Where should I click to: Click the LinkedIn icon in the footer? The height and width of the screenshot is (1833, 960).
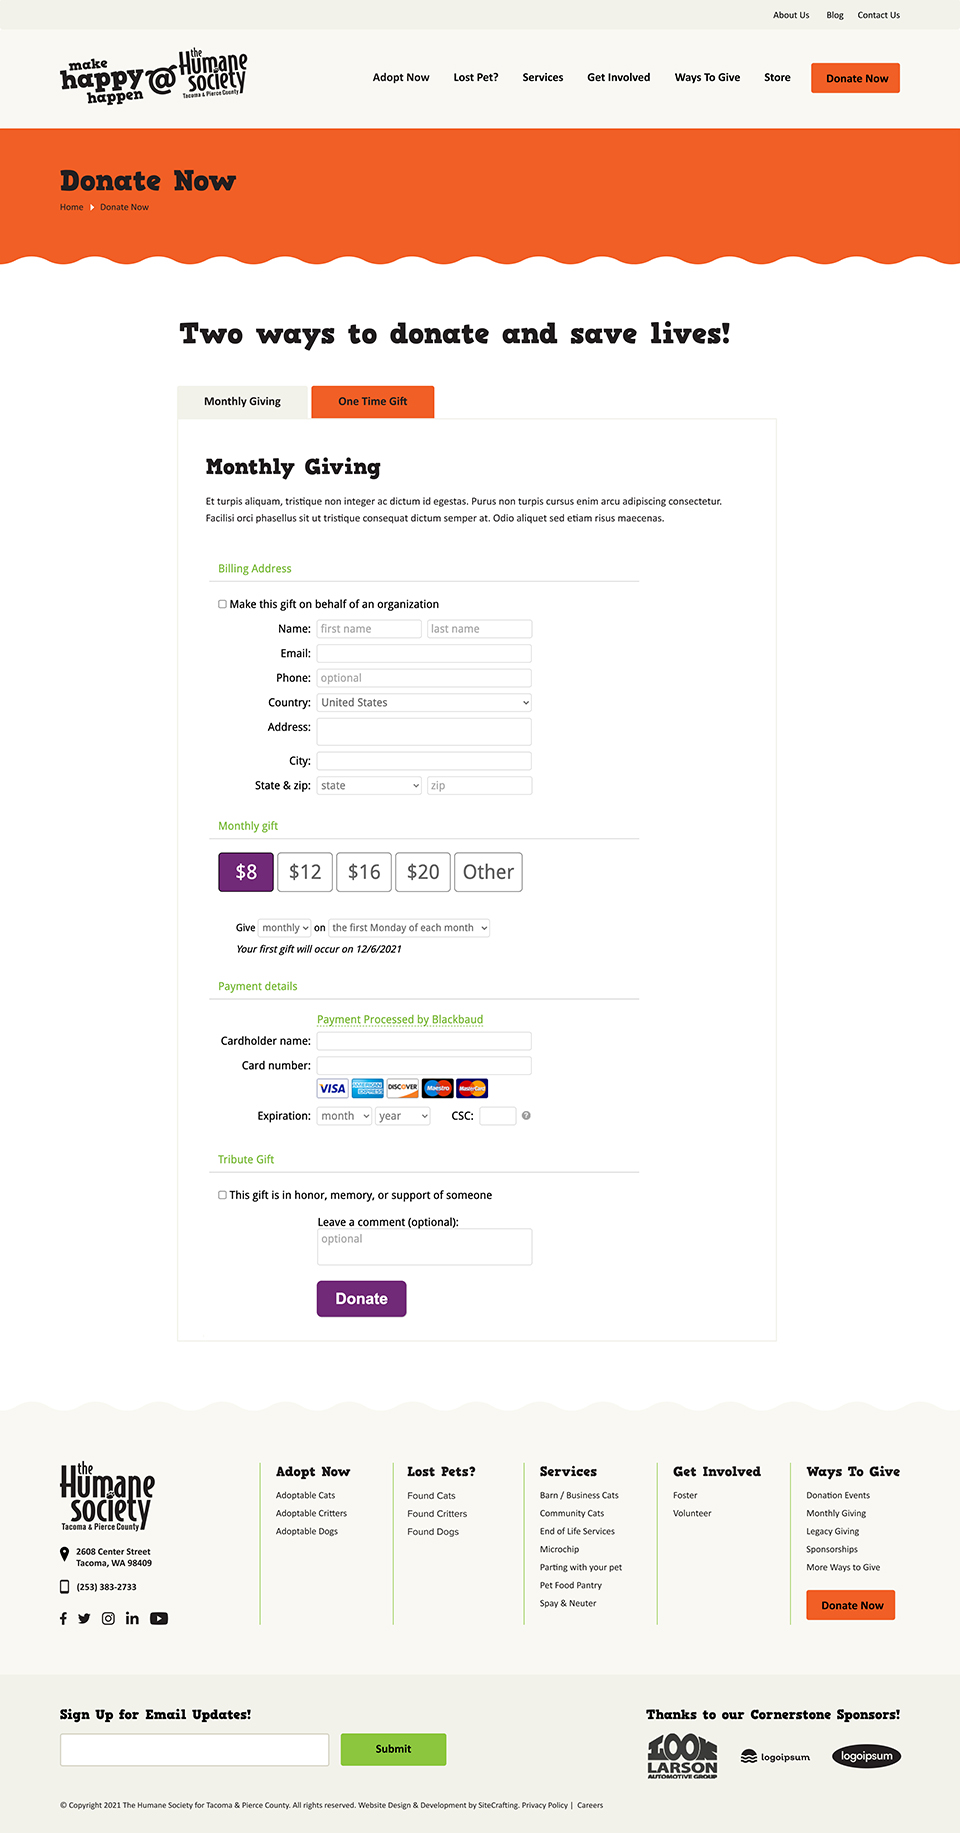point(132,1618)
